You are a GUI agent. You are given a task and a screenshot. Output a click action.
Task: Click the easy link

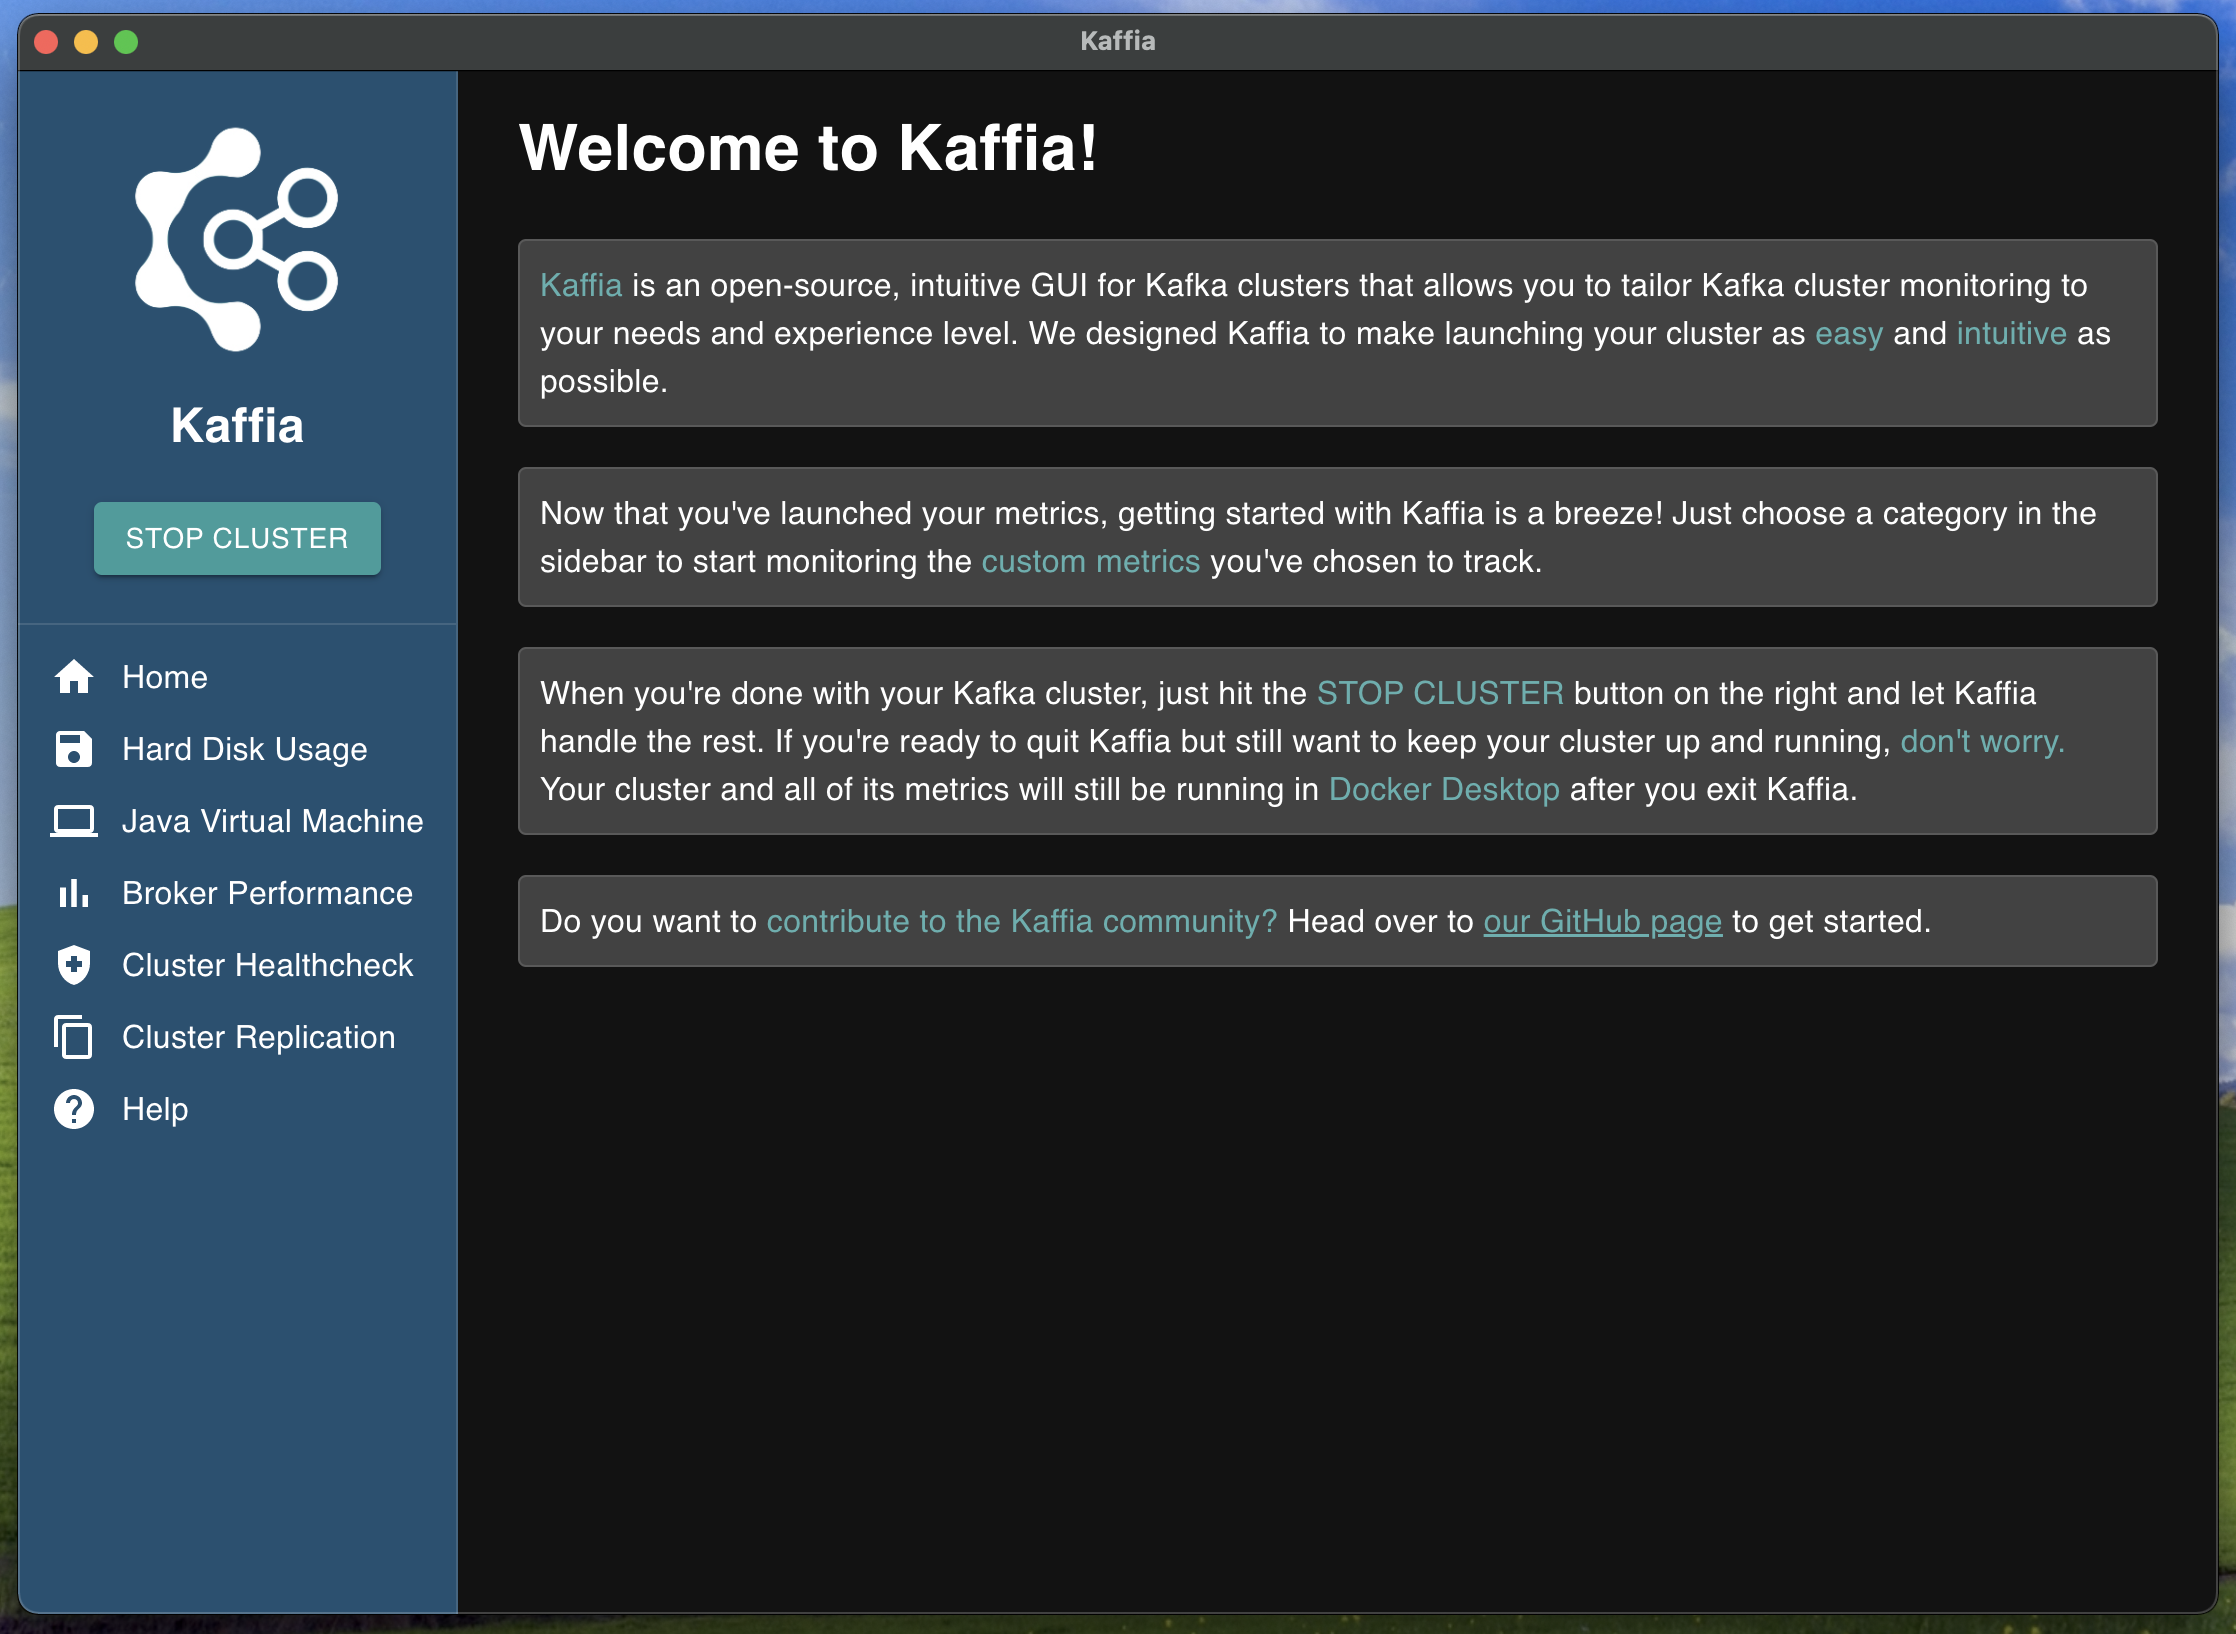(x=1848, y=333)
